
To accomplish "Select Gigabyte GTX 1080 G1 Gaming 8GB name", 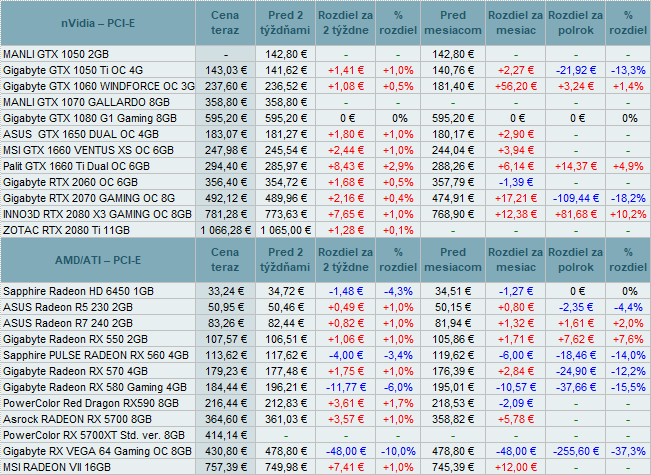I will coord(90,118).
